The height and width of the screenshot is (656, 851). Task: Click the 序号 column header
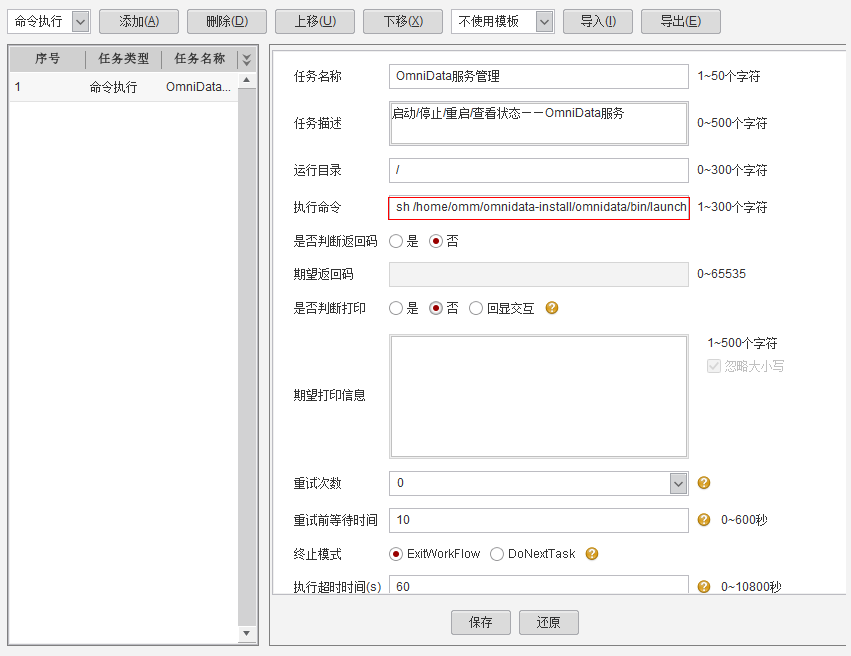(x=48, y=59)
